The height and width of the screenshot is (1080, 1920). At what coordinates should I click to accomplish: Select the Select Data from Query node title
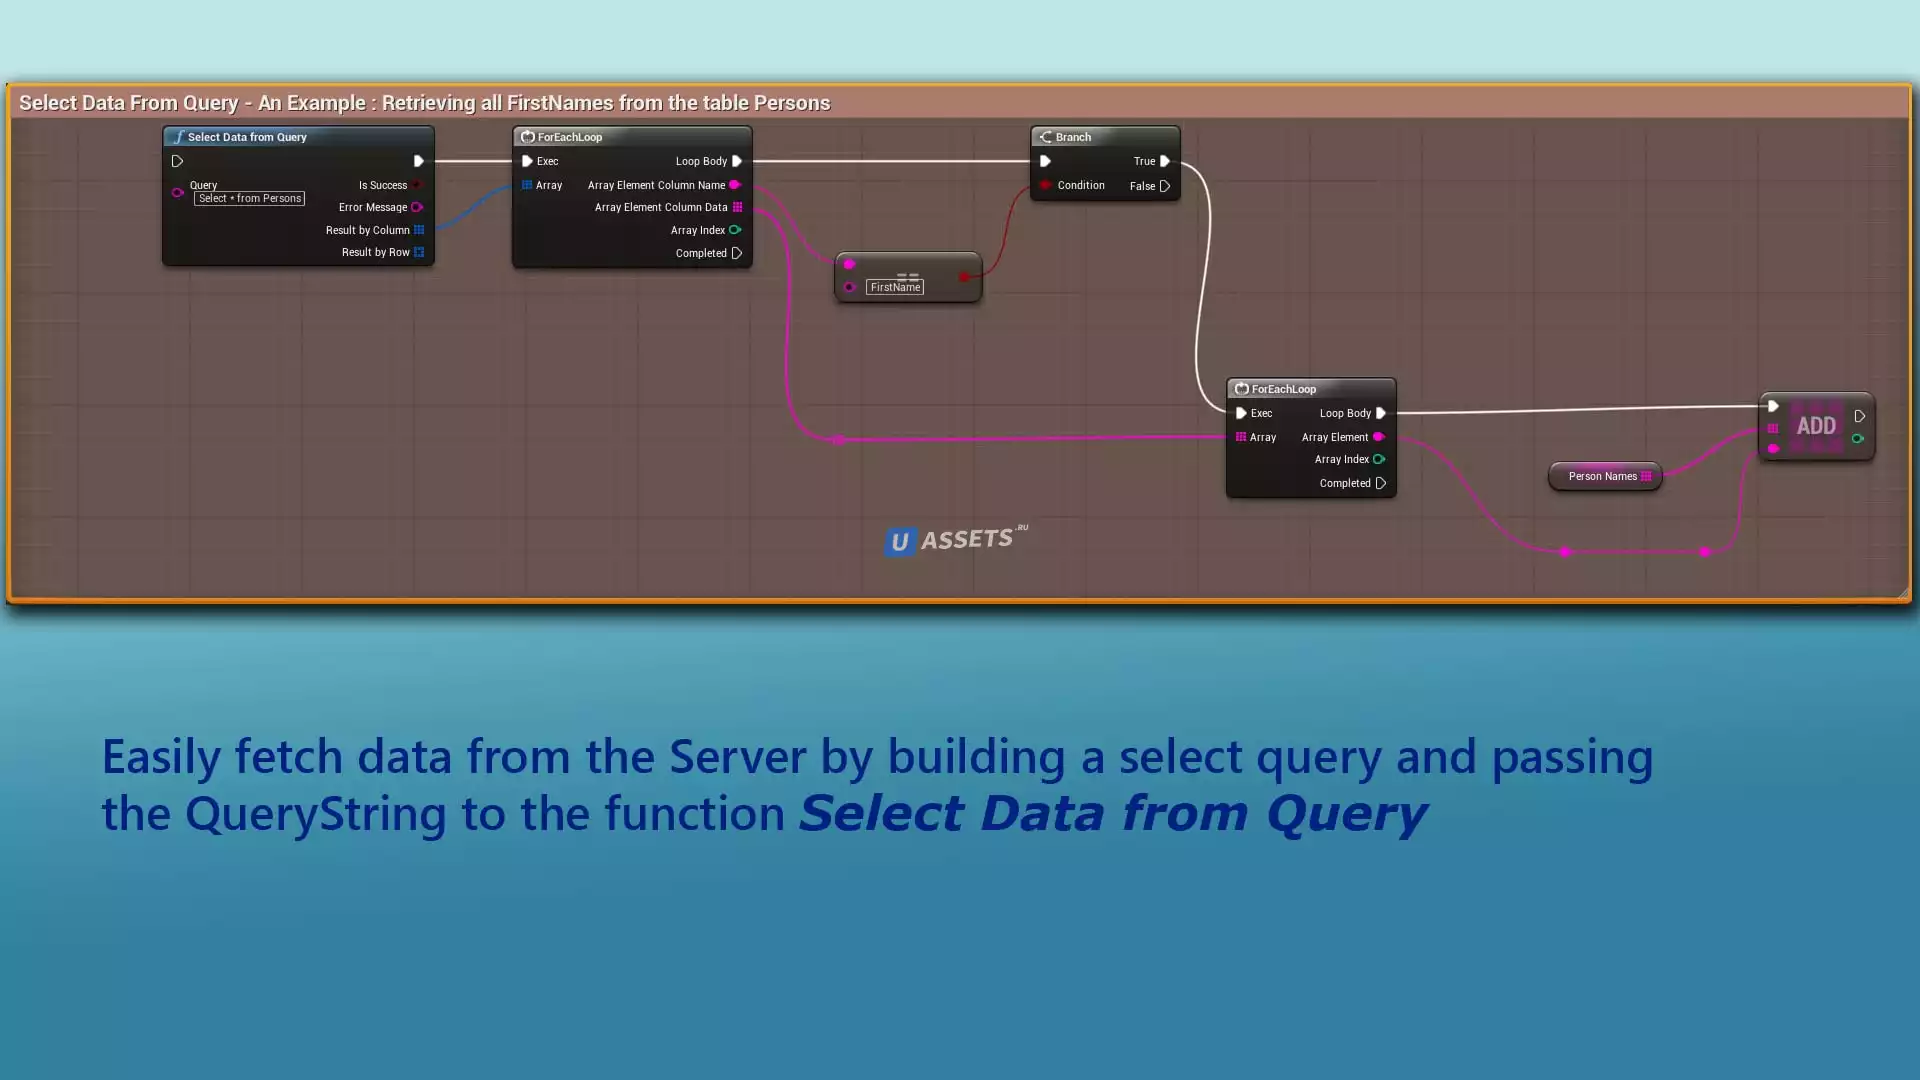click(247, 137)
